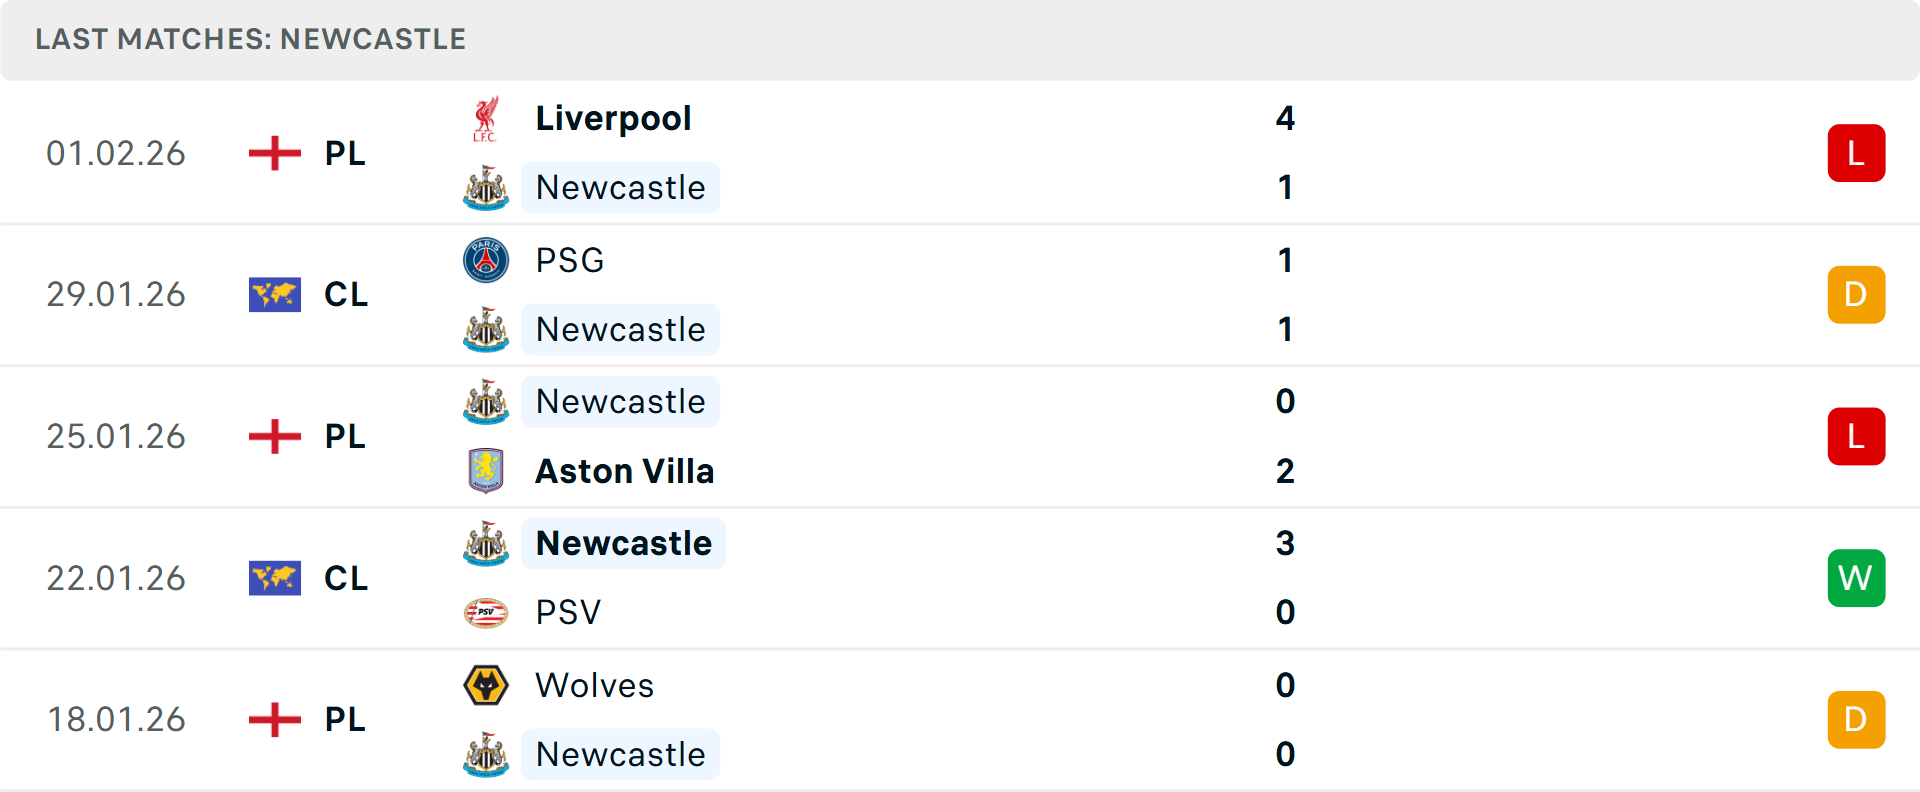Screen dimensions: 1920x792
Task: Click the Wolves club crest icon
Action: pyautogui.click(x=486, y=685)
